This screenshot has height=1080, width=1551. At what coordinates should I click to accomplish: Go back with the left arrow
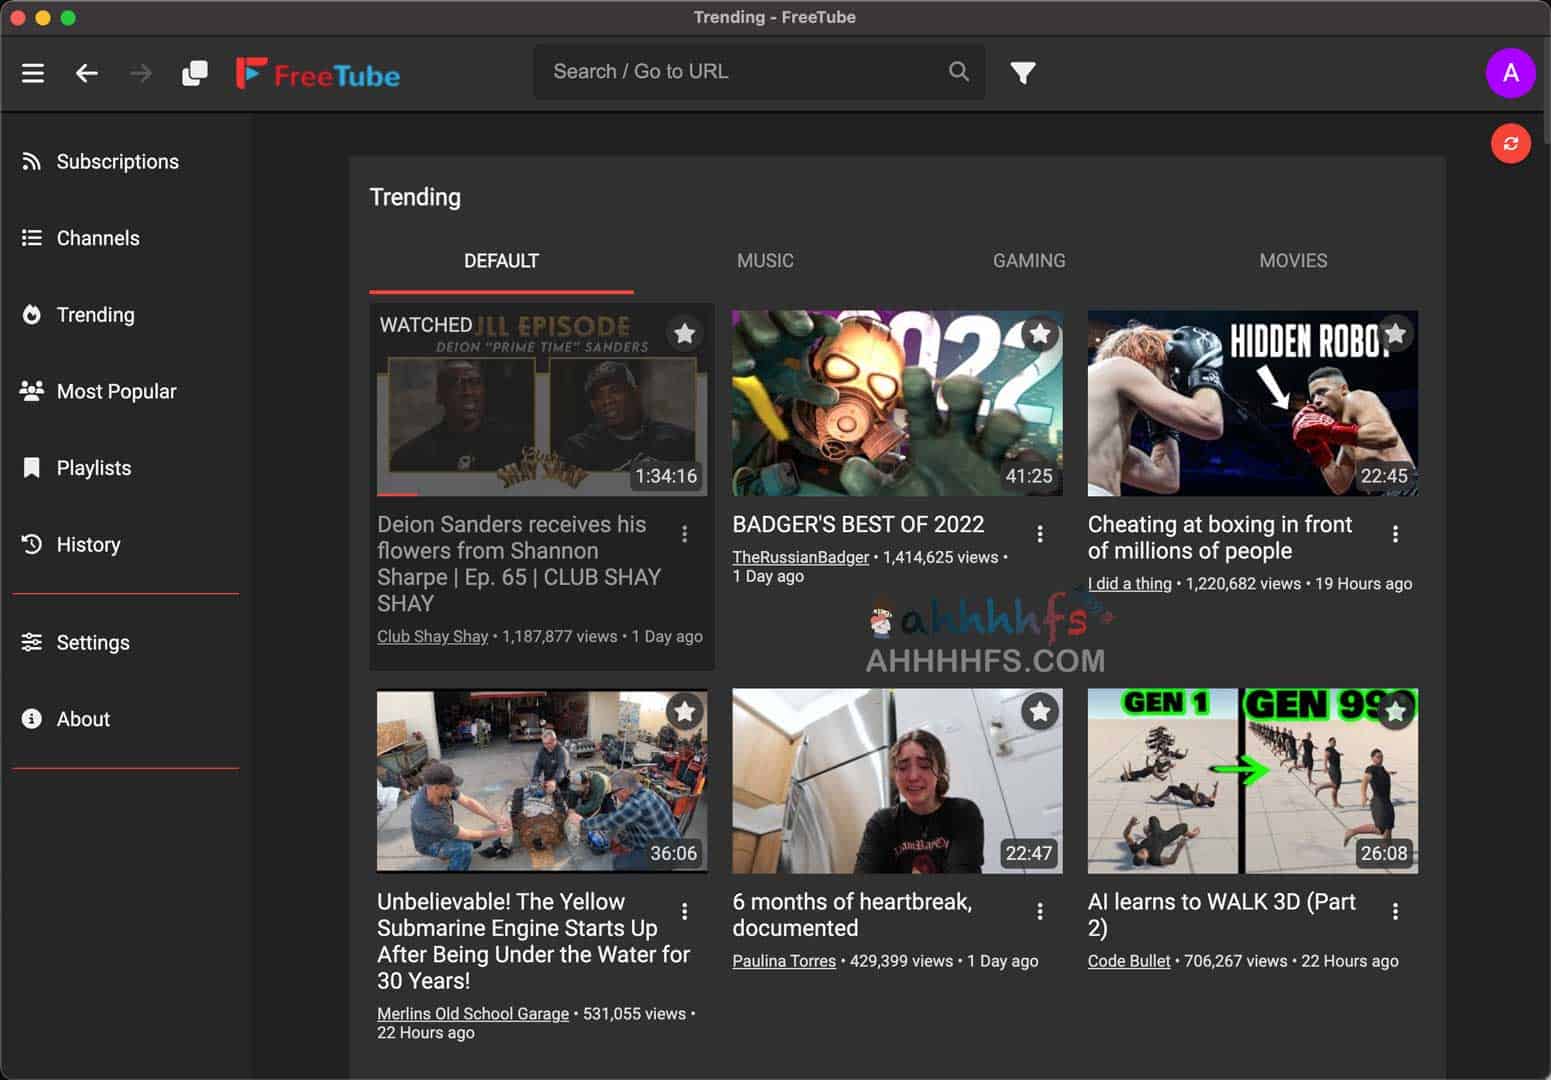[87, 73]
